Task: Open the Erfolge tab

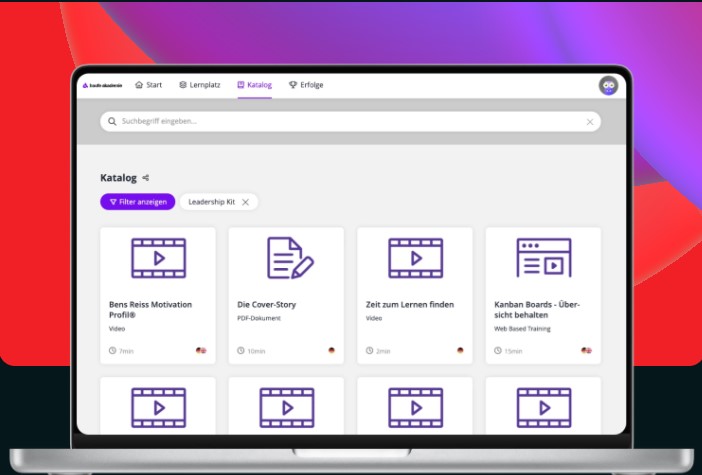Action: tap(306, 86)
